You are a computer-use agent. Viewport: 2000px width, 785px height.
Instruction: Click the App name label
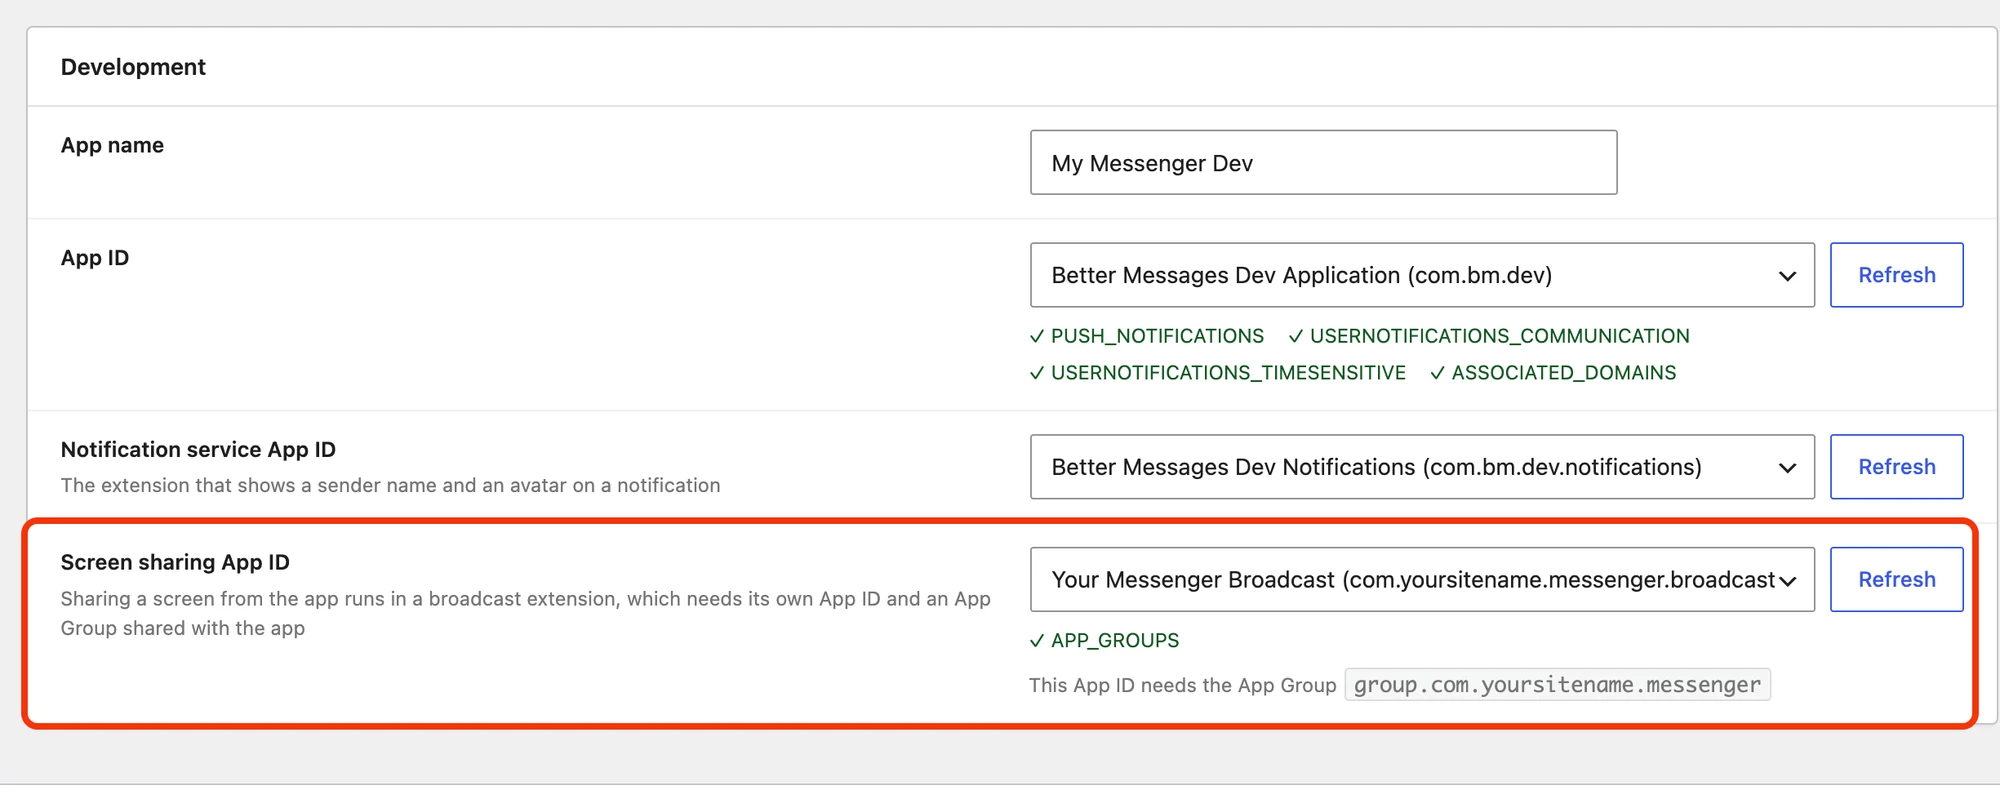point(112,145)
